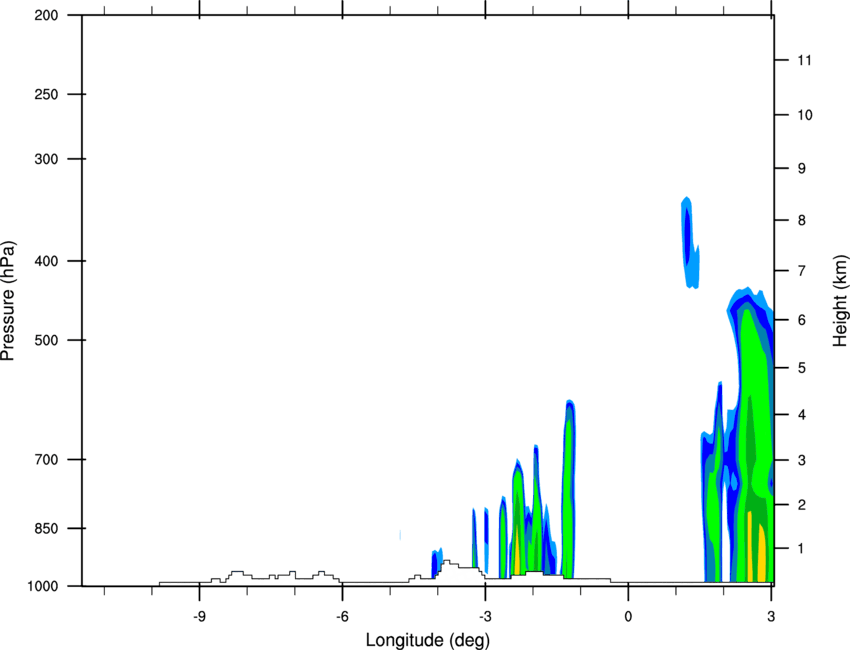Click the 'Pressure (hPa)' axis title
This screenshot has height=650, width=850.
pos(8,300)
